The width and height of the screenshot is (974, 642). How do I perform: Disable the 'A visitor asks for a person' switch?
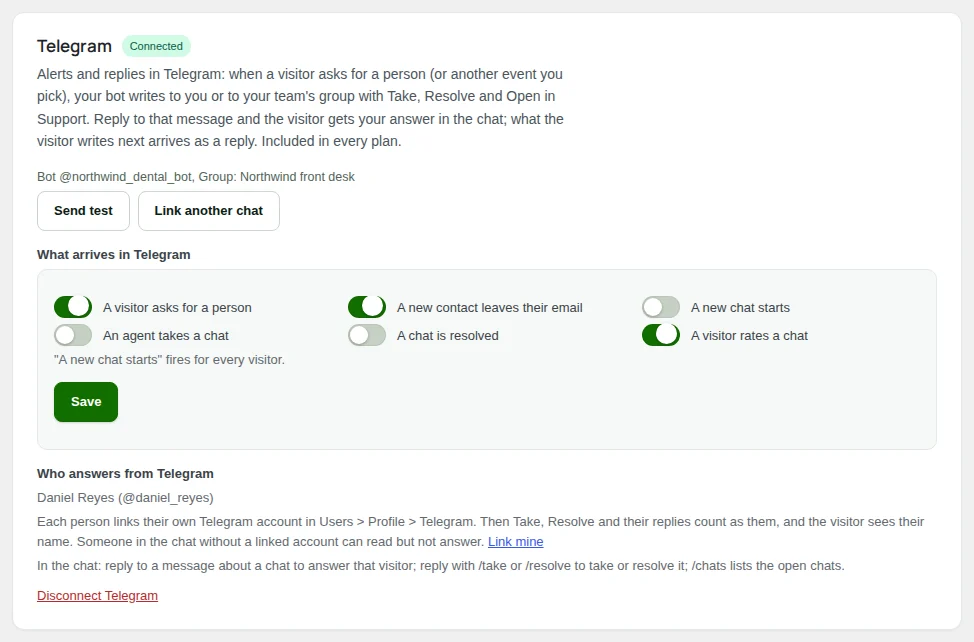[73, 307]
